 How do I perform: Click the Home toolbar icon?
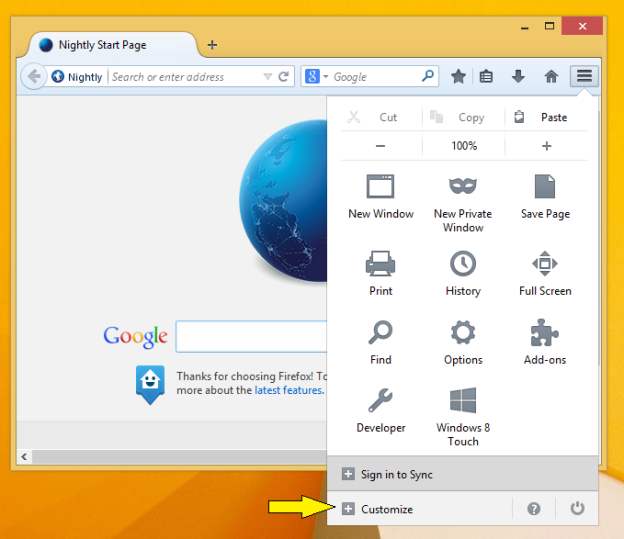(551, 76)
